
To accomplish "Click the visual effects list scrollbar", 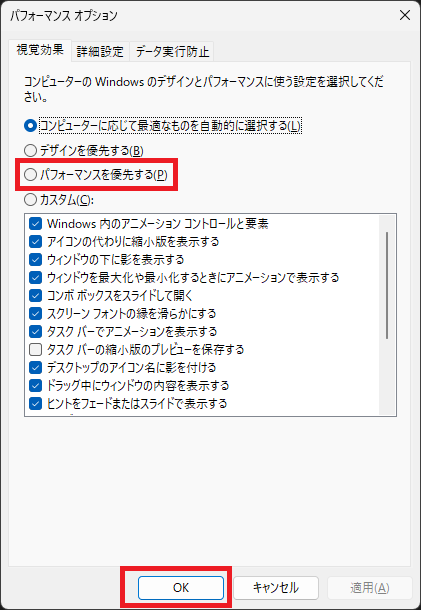I will (387, 285).
